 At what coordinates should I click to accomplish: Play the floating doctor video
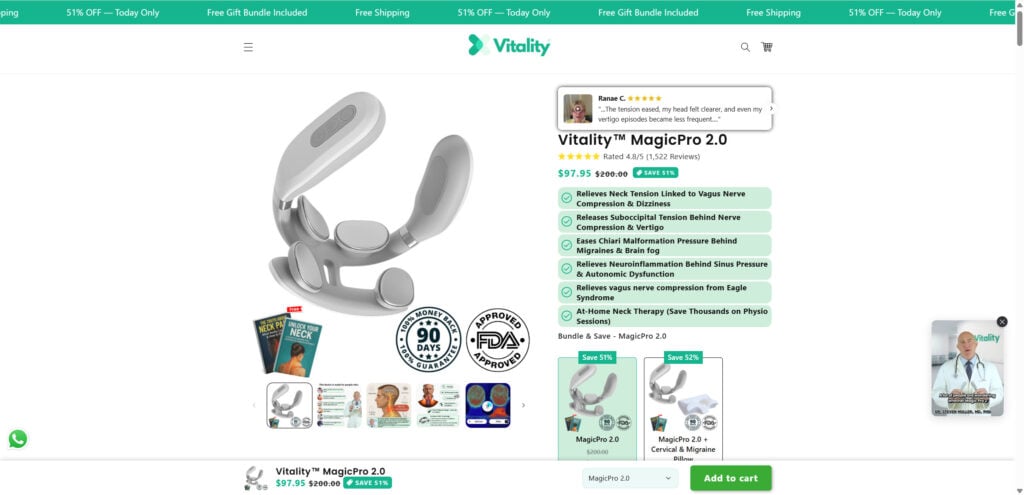pos(967,368)
